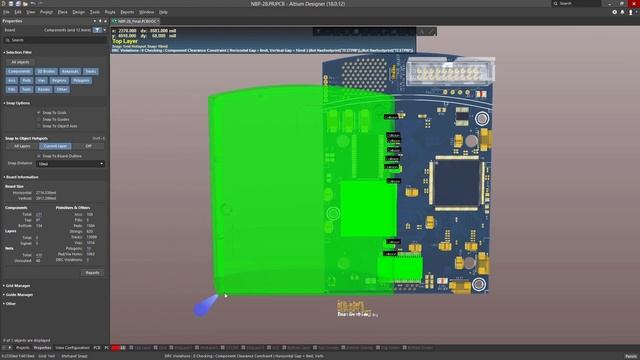Toggle the Components selection filter
Image resolution: width=640 pixels, height=360 pixels.
(x=19, y=71)
